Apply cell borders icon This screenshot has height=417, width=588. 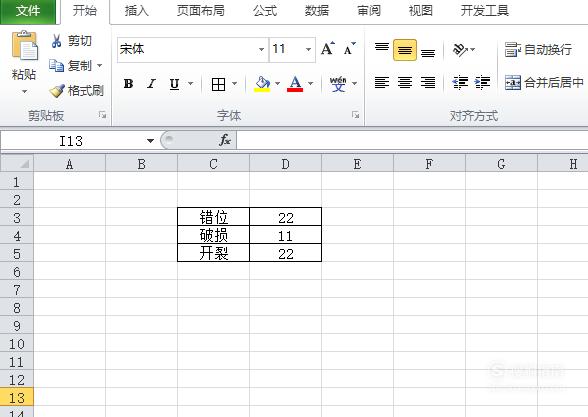click(218, 84)
